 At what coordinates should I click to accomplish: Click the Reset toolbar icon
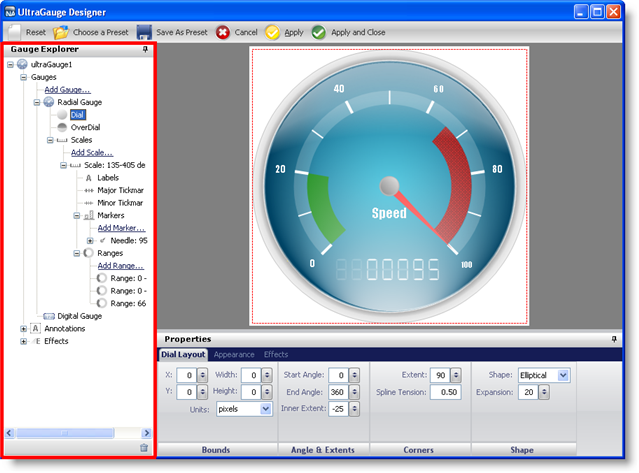[13, 32]
